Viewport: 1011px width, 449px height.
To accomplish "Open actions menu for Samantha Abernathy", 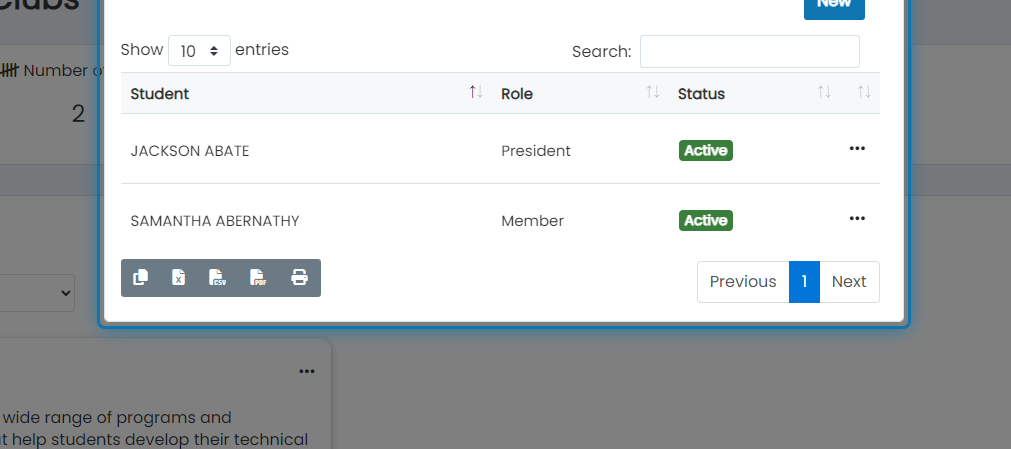I will [x=857, y=219].
